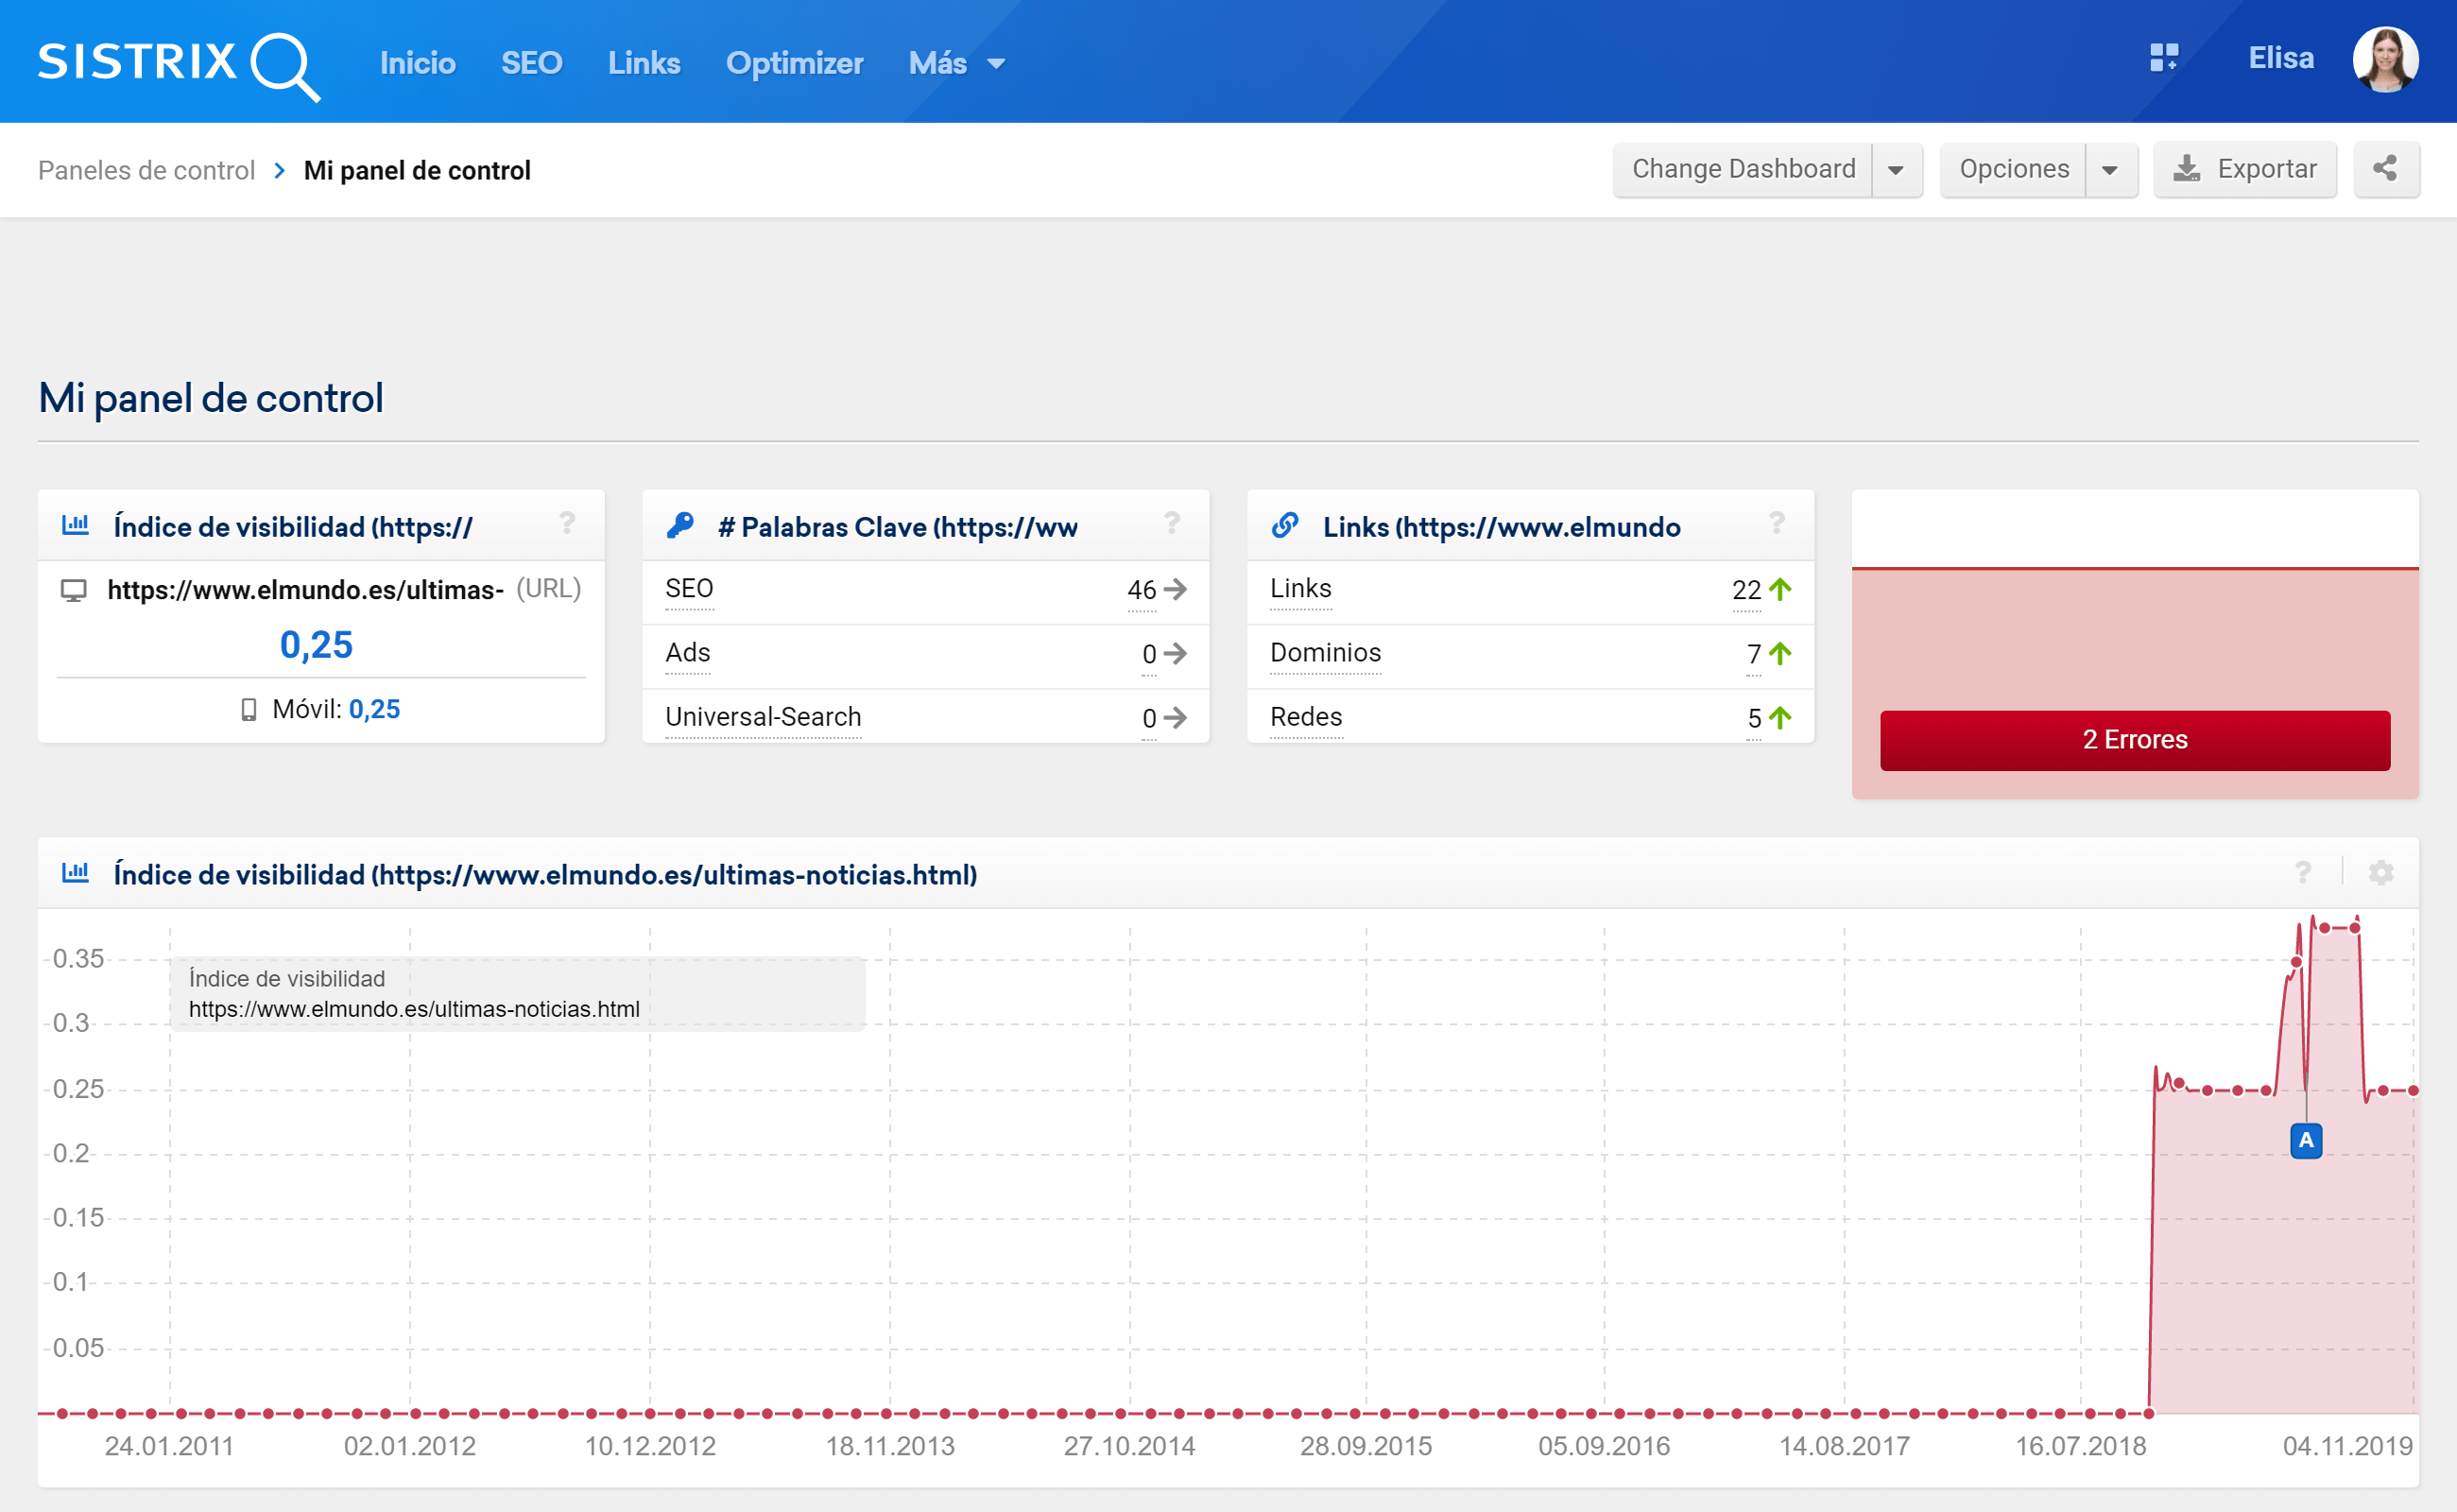Viewport: 2457px width, 1512px height.
Task: Click the SISTRIX logo
Action: tap(178, 65)
